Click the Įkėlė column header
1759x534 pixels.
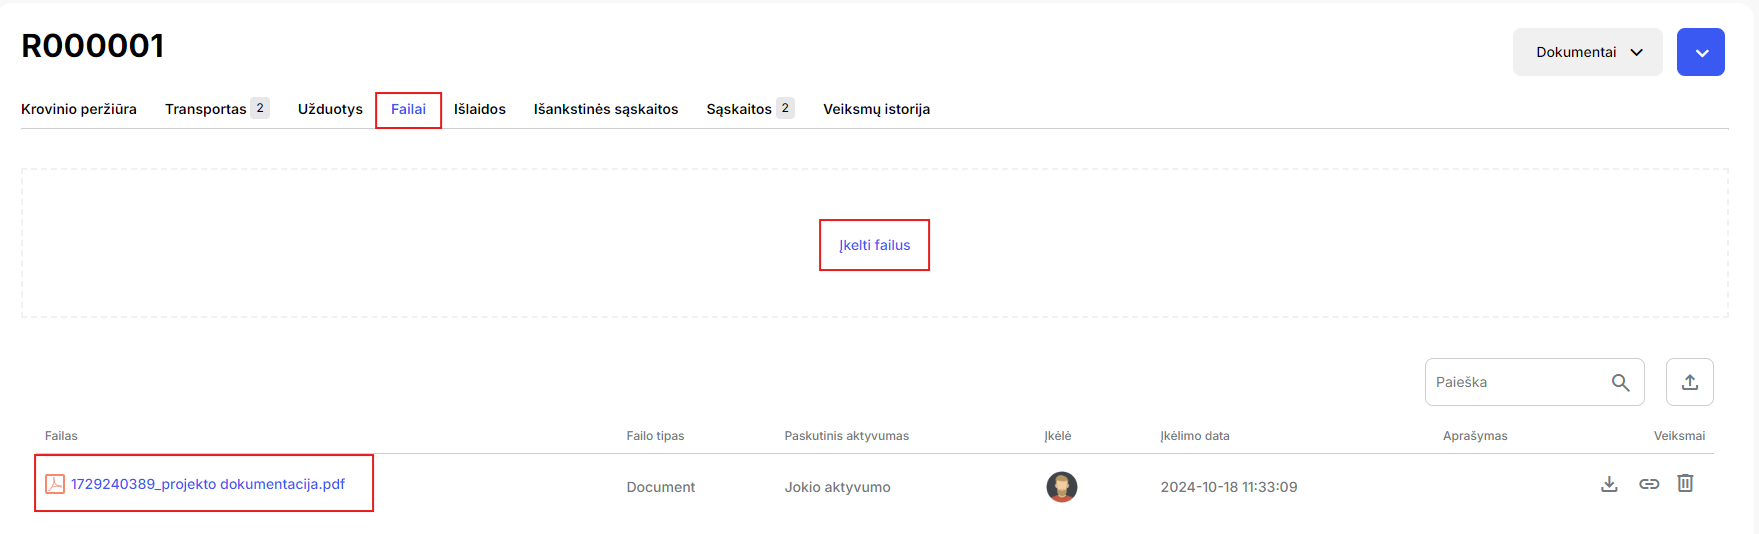click(x=1058, y=436)
